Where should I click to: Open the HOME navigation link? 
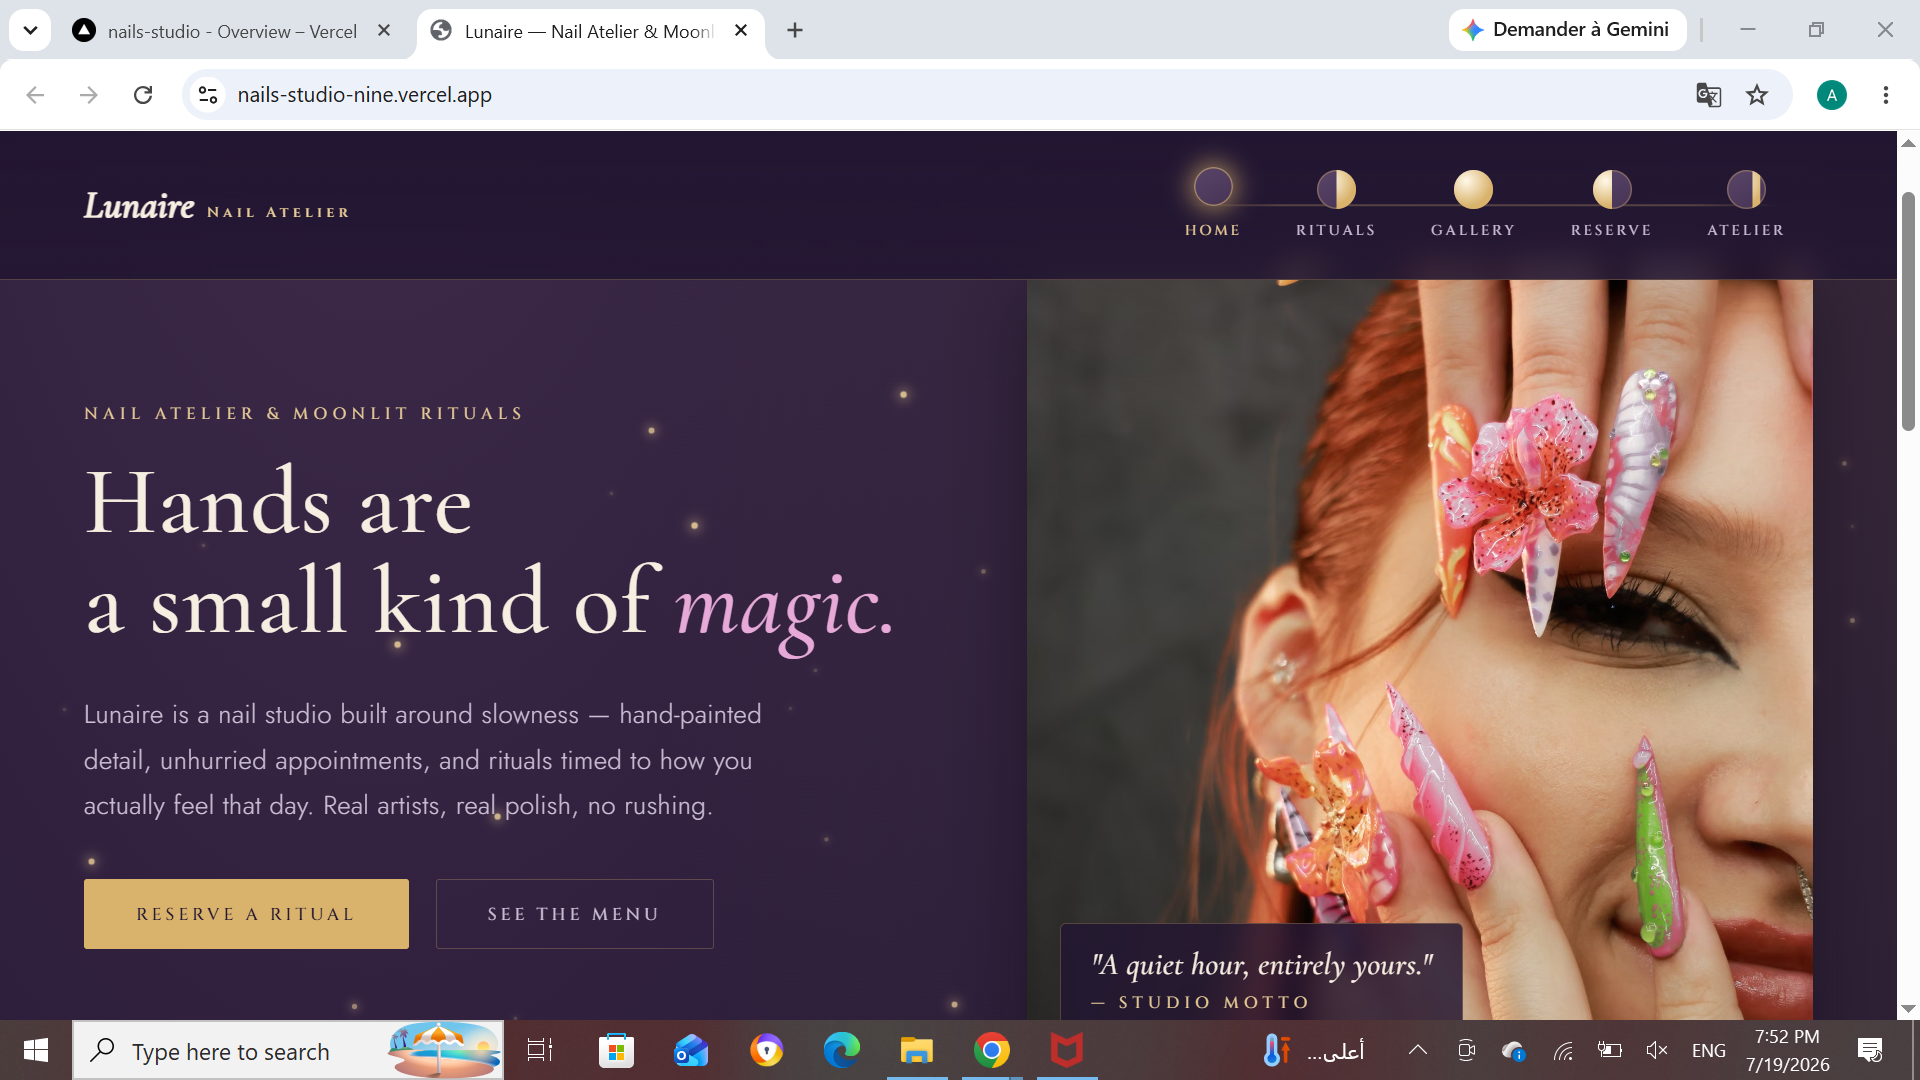click(1213, 230)
